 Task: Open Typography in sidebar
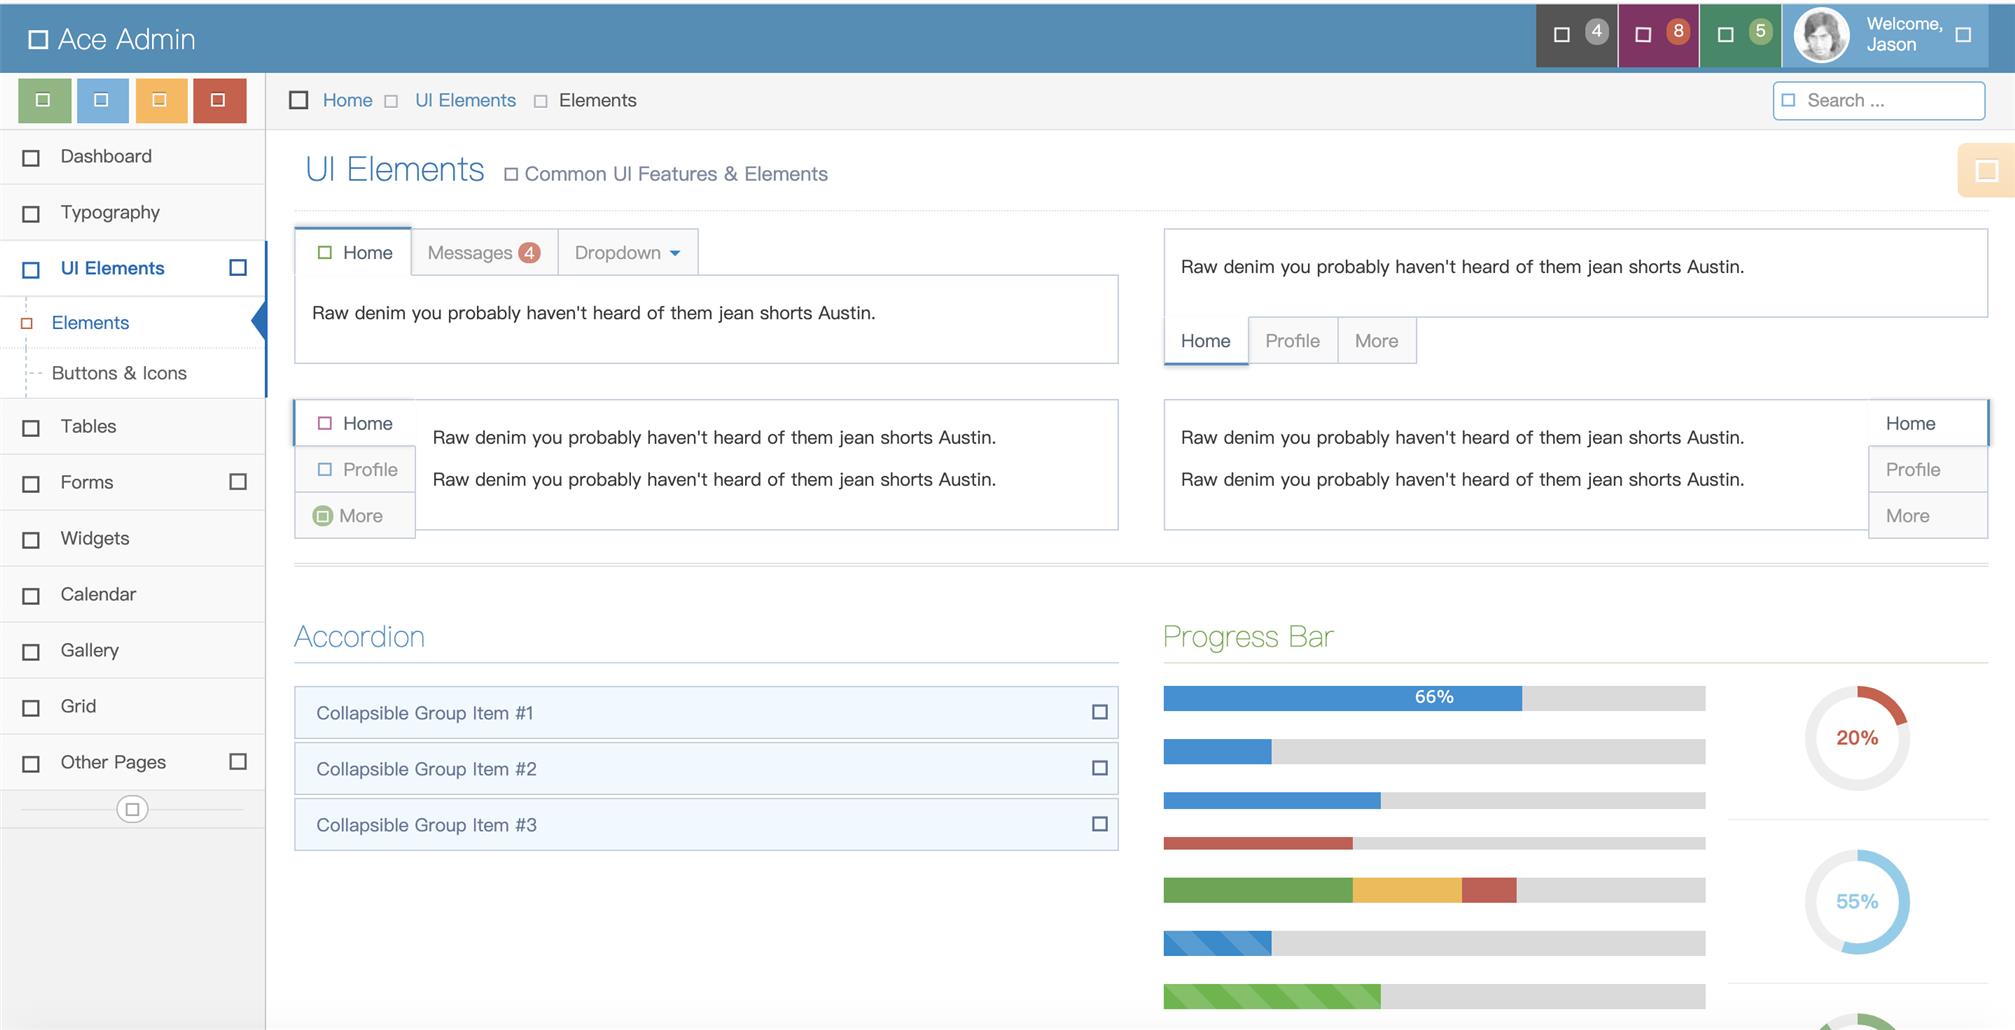(133, 213)
